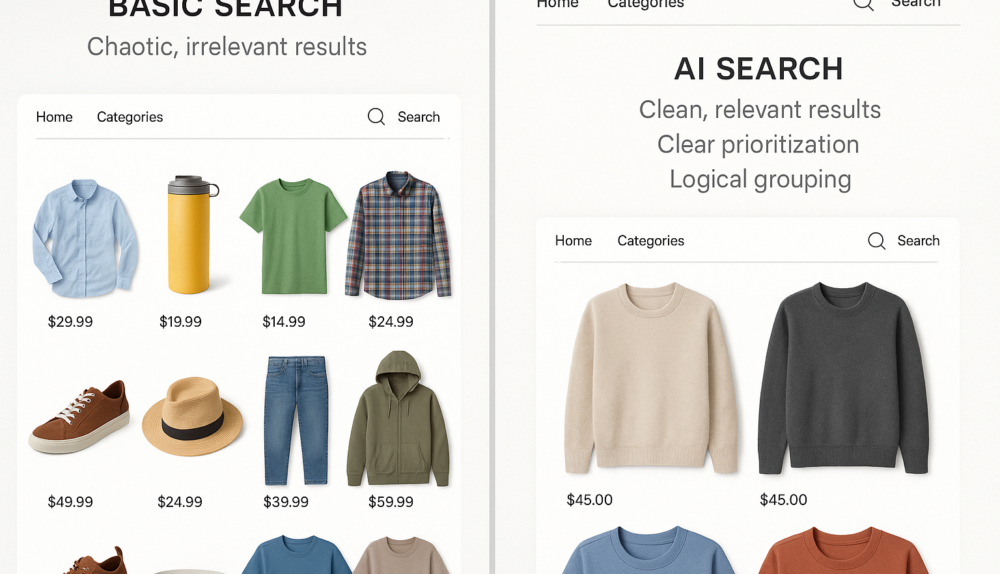1000x574 pixels.
Task: Click the magnifier icon in Basic Search panel
Action: click(376, 117)
